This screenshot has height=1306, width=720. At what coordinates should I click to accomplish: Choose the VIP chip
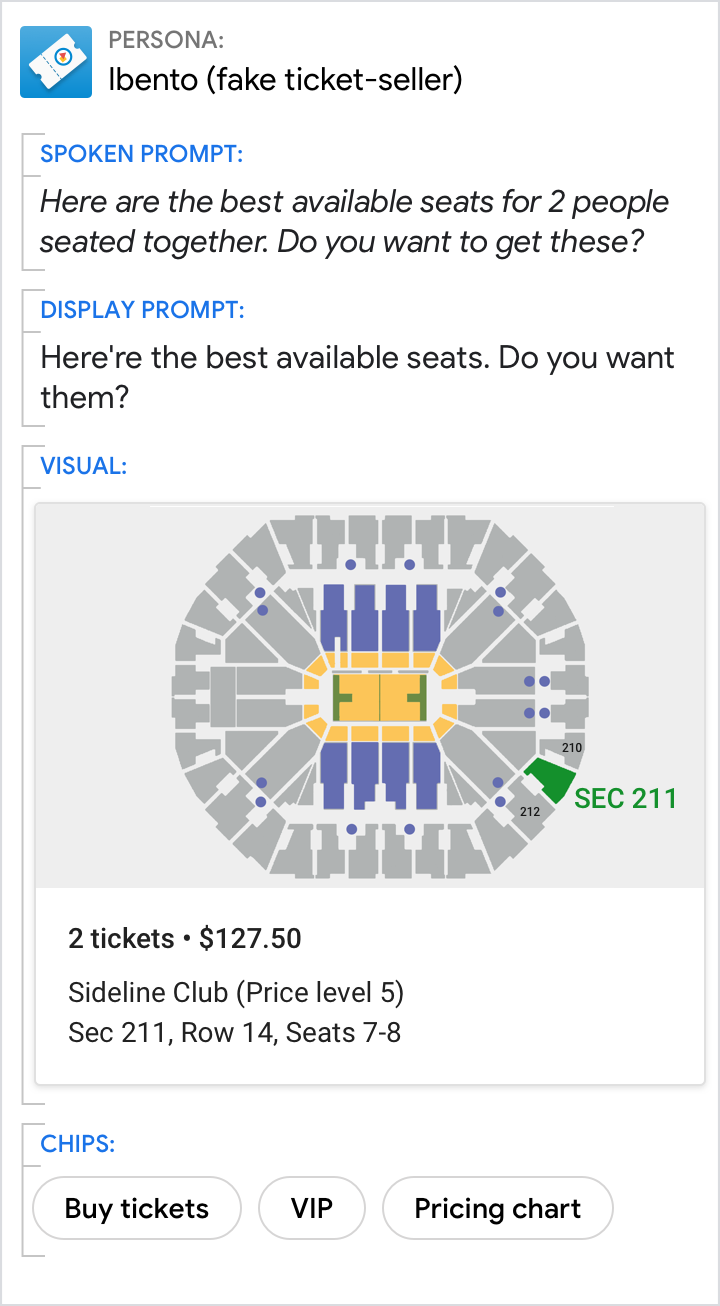tap(312, 1208)
